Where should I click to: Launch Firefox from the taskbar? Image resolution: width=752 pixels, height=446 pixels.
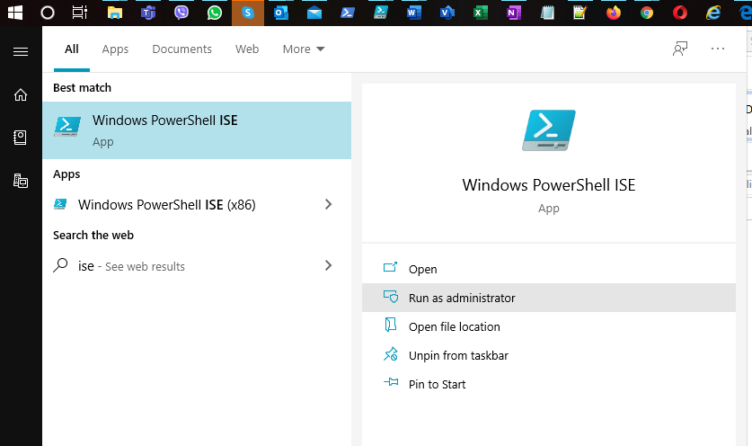pos(613,13)
